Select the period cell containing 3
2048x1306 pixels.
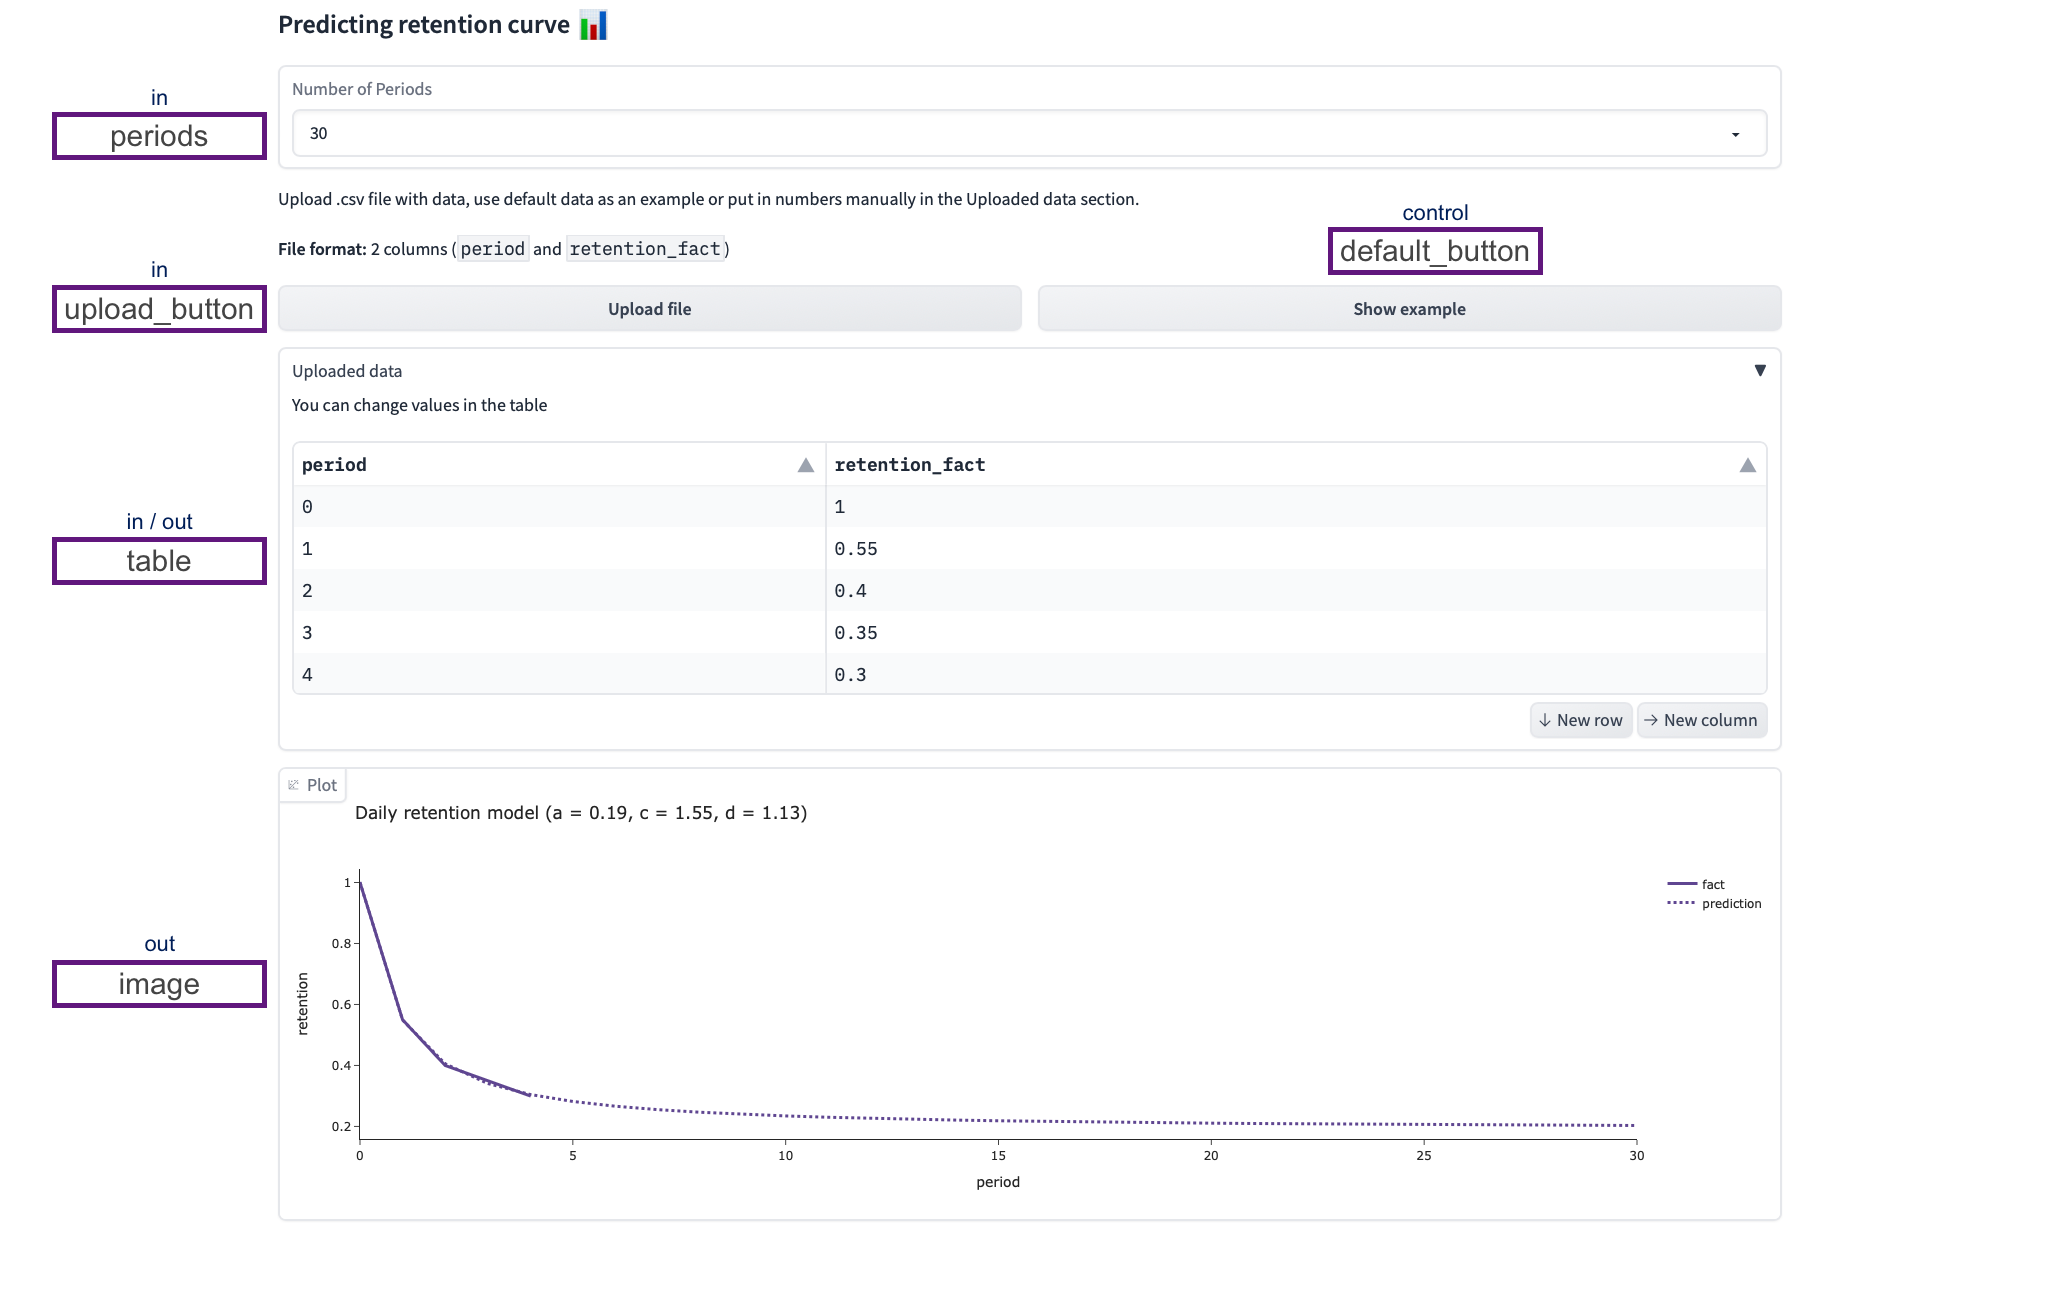559,633
